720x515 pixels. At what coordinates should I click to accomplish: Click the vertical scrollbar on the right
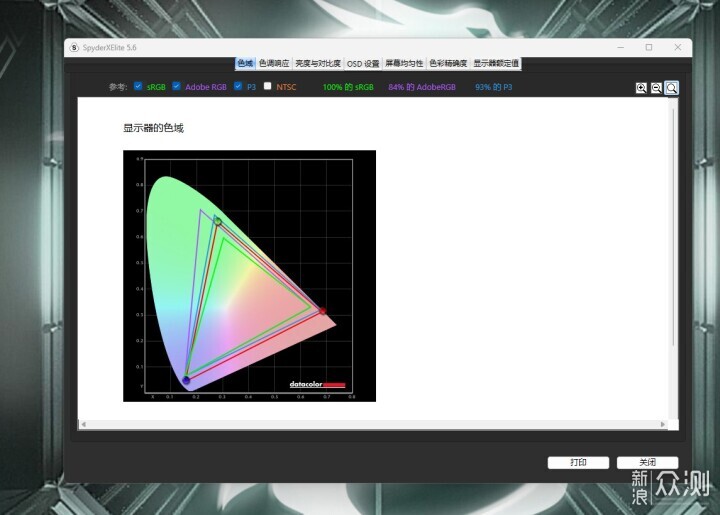click(x=674, y=227)
